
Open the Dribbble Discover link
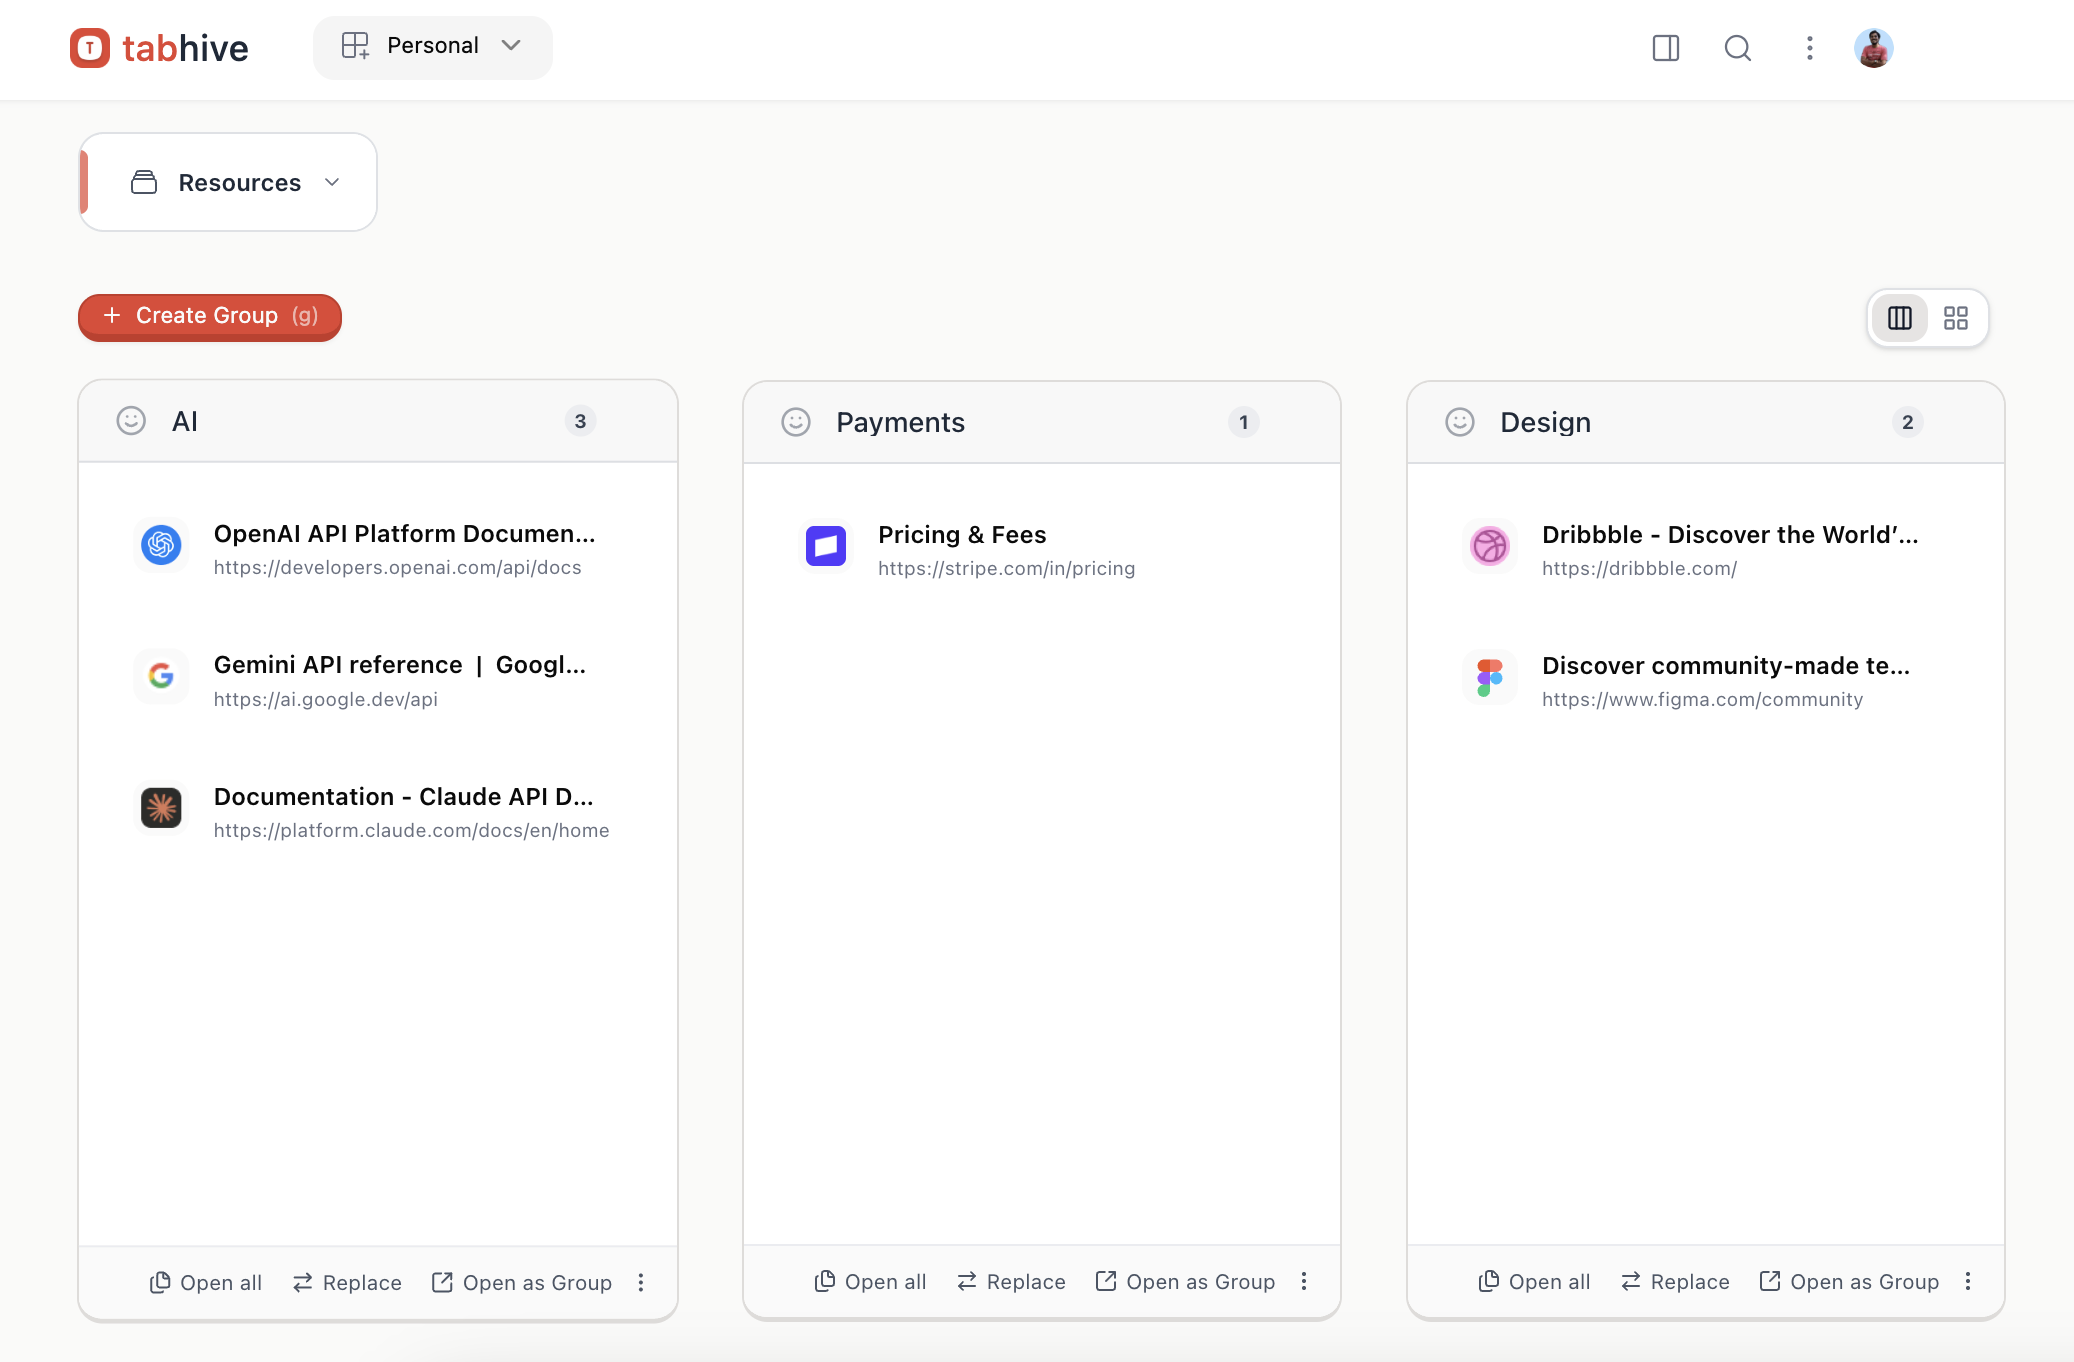tap(1730, 534)
